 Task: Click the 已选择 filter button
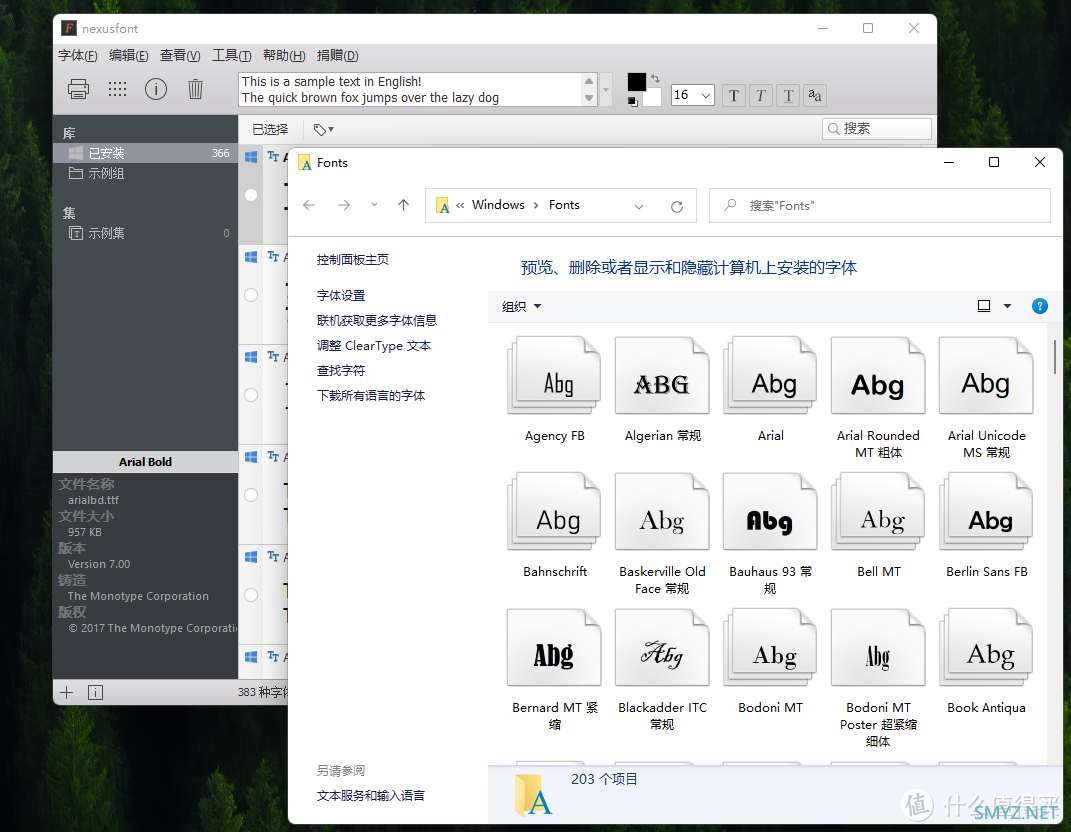pyautogui.click(x=270, y=129)
